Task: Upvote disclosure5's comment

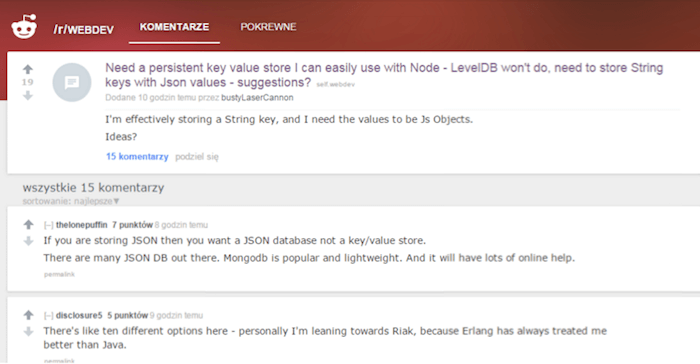Action: click(x=29, y=315)
